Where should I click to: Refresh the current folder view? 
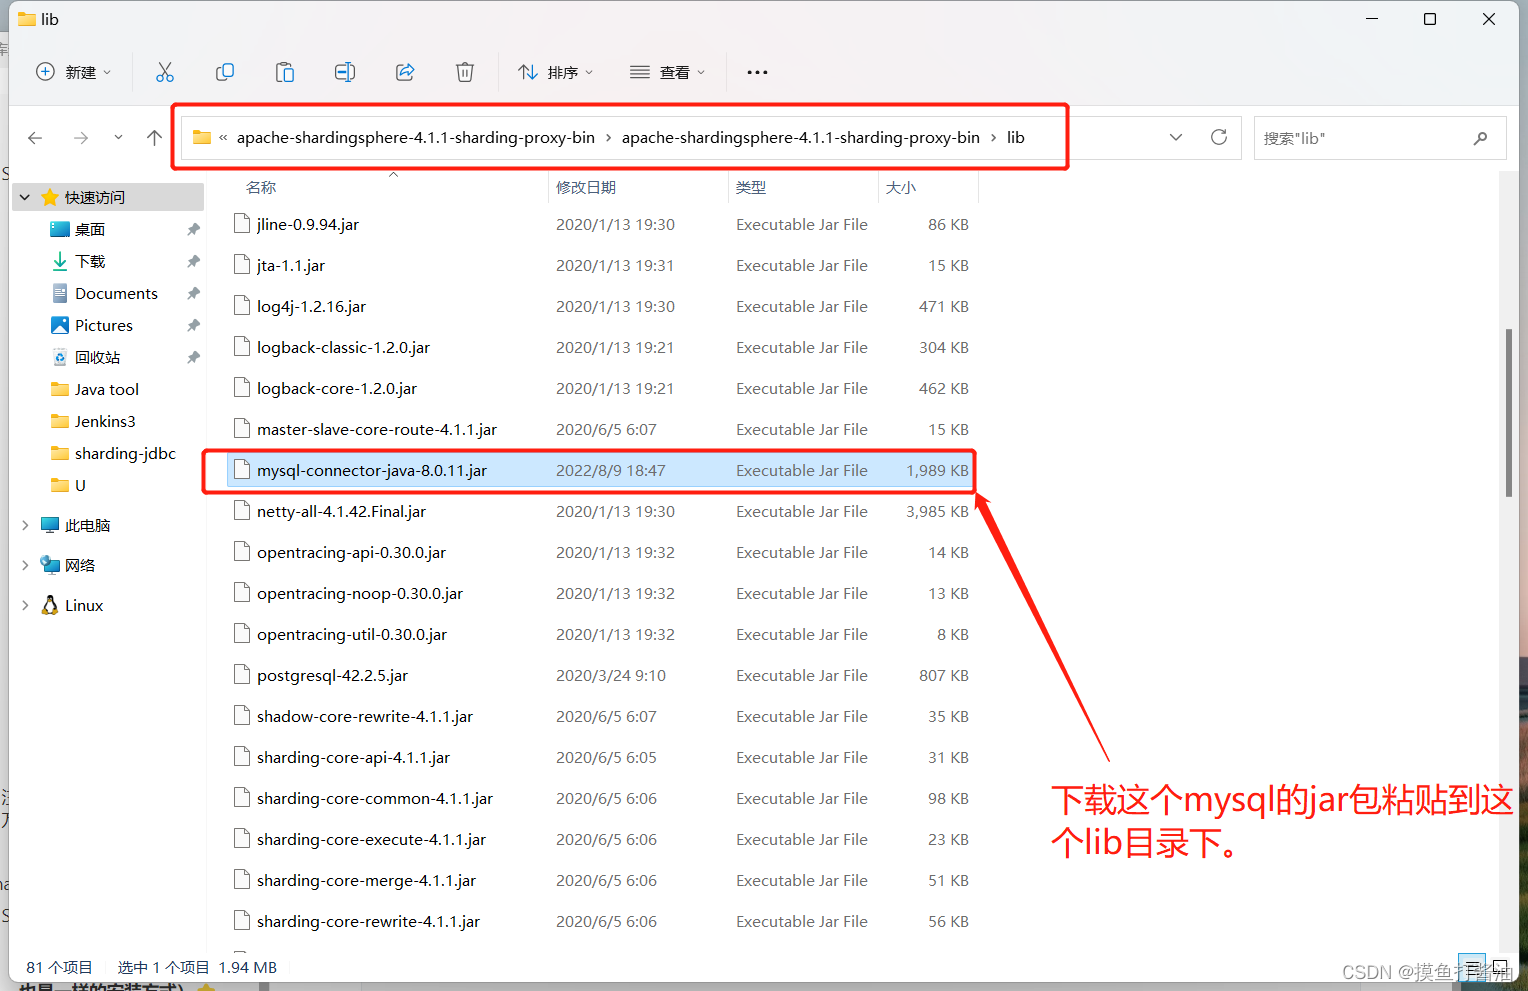pyautogui.click(x=1219, y=137)
